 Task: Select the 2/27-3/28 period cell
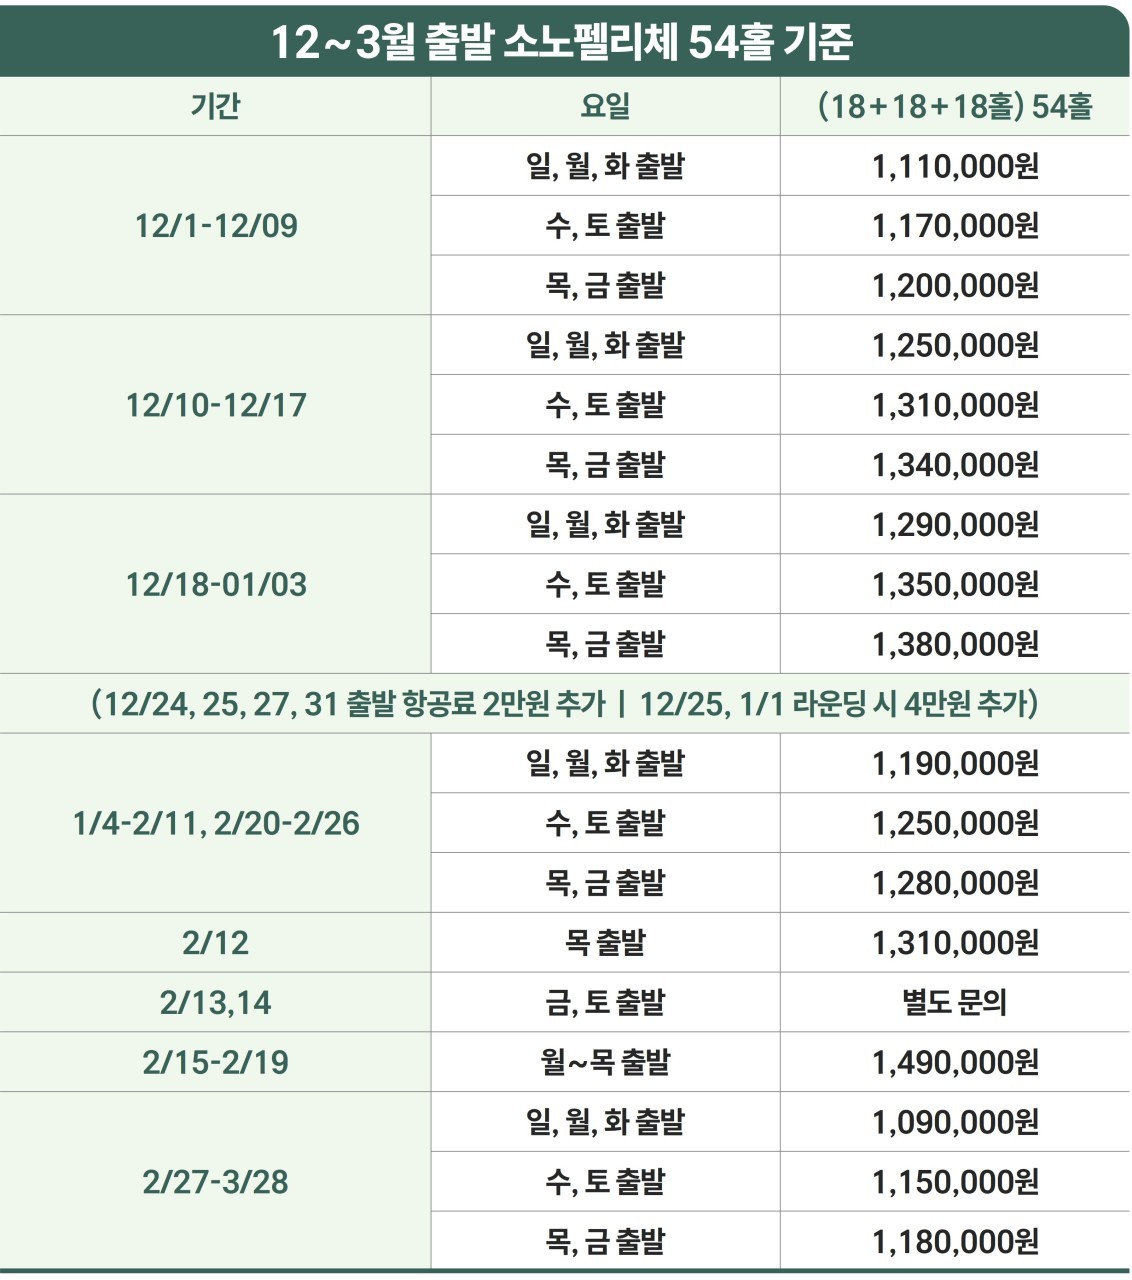point(216,1182)
